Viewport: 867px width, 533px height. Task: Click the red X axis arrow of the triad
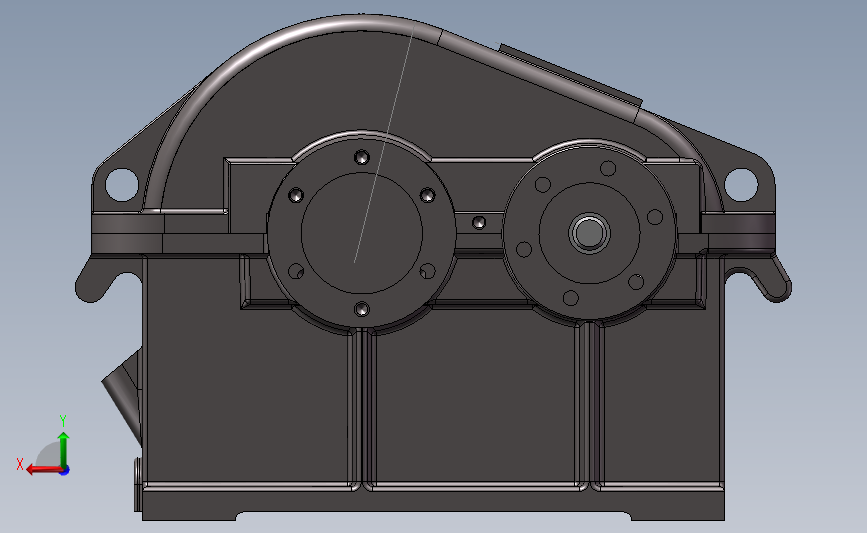pyautogui.click(x=44, y=469)
